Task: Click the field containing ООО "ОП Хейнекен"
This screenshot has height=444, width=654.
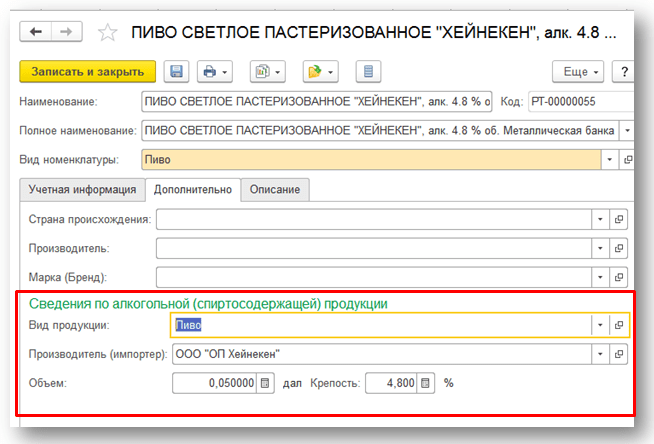Action: (x=382, y=354)
